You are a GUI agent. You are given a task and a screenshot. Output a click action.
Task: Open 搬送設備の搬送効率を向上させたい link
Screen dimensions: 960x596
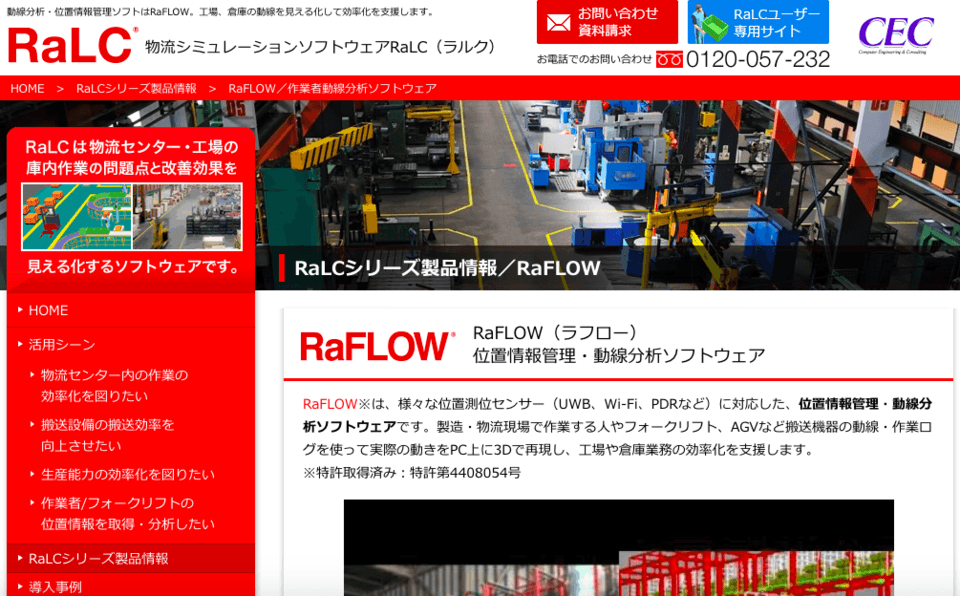click(x=107, y=435)
